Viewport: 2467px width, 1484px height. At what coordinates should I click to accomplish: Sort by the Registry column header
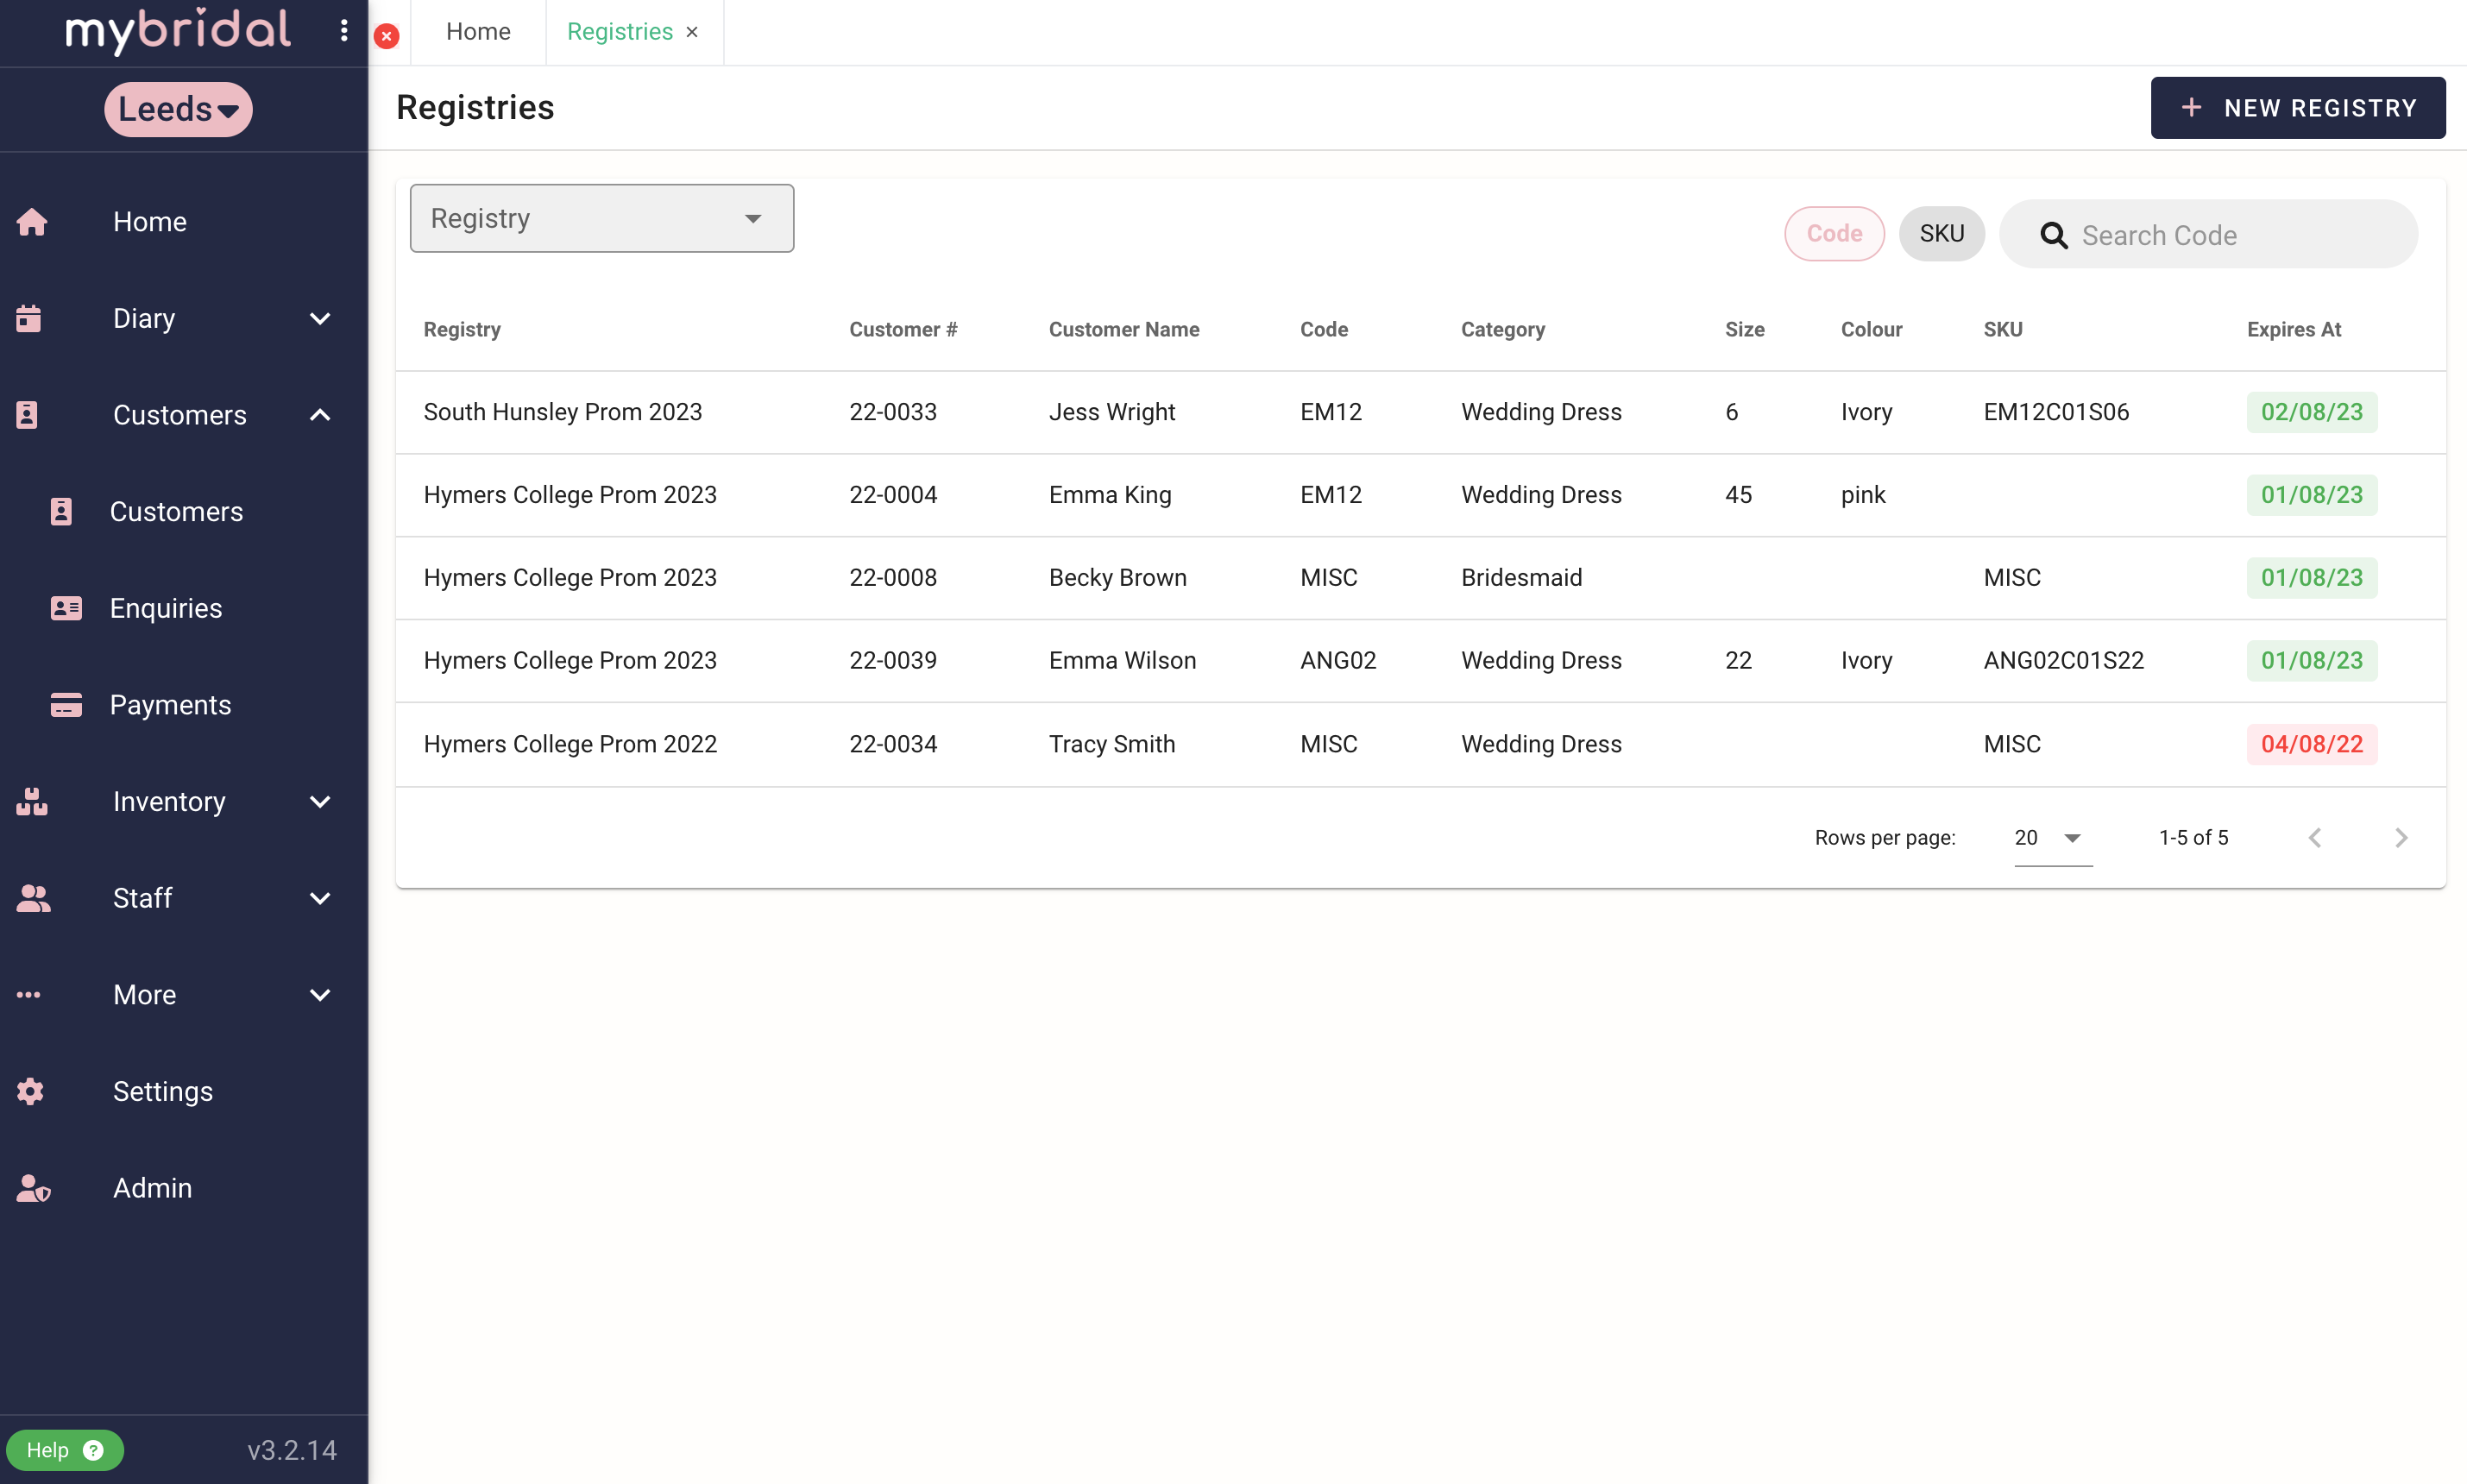[x=462, y=329]
